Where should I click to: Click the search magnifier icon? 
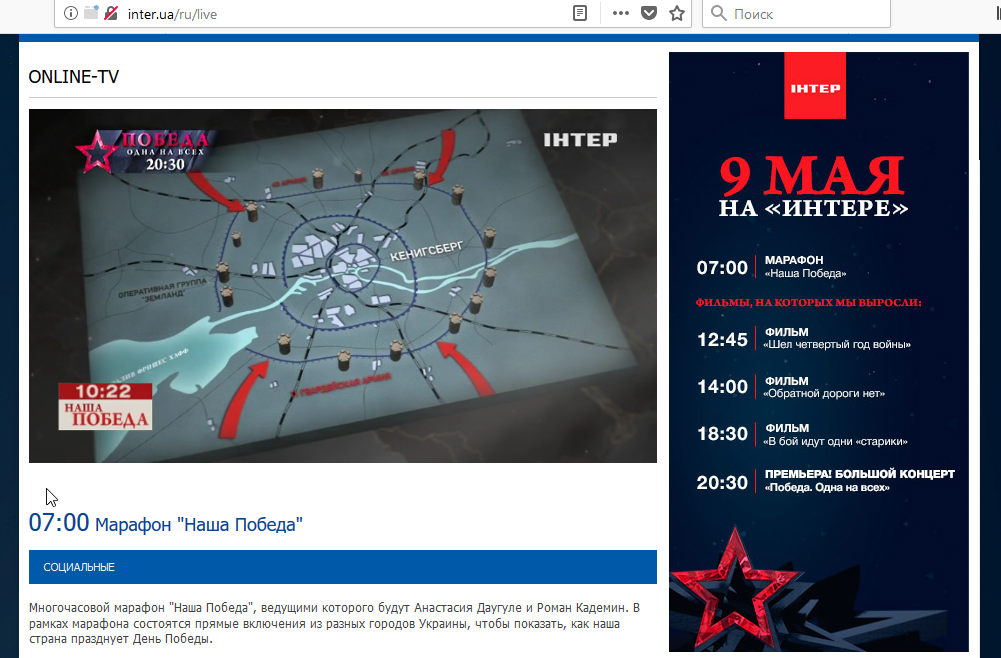point(719,13)
